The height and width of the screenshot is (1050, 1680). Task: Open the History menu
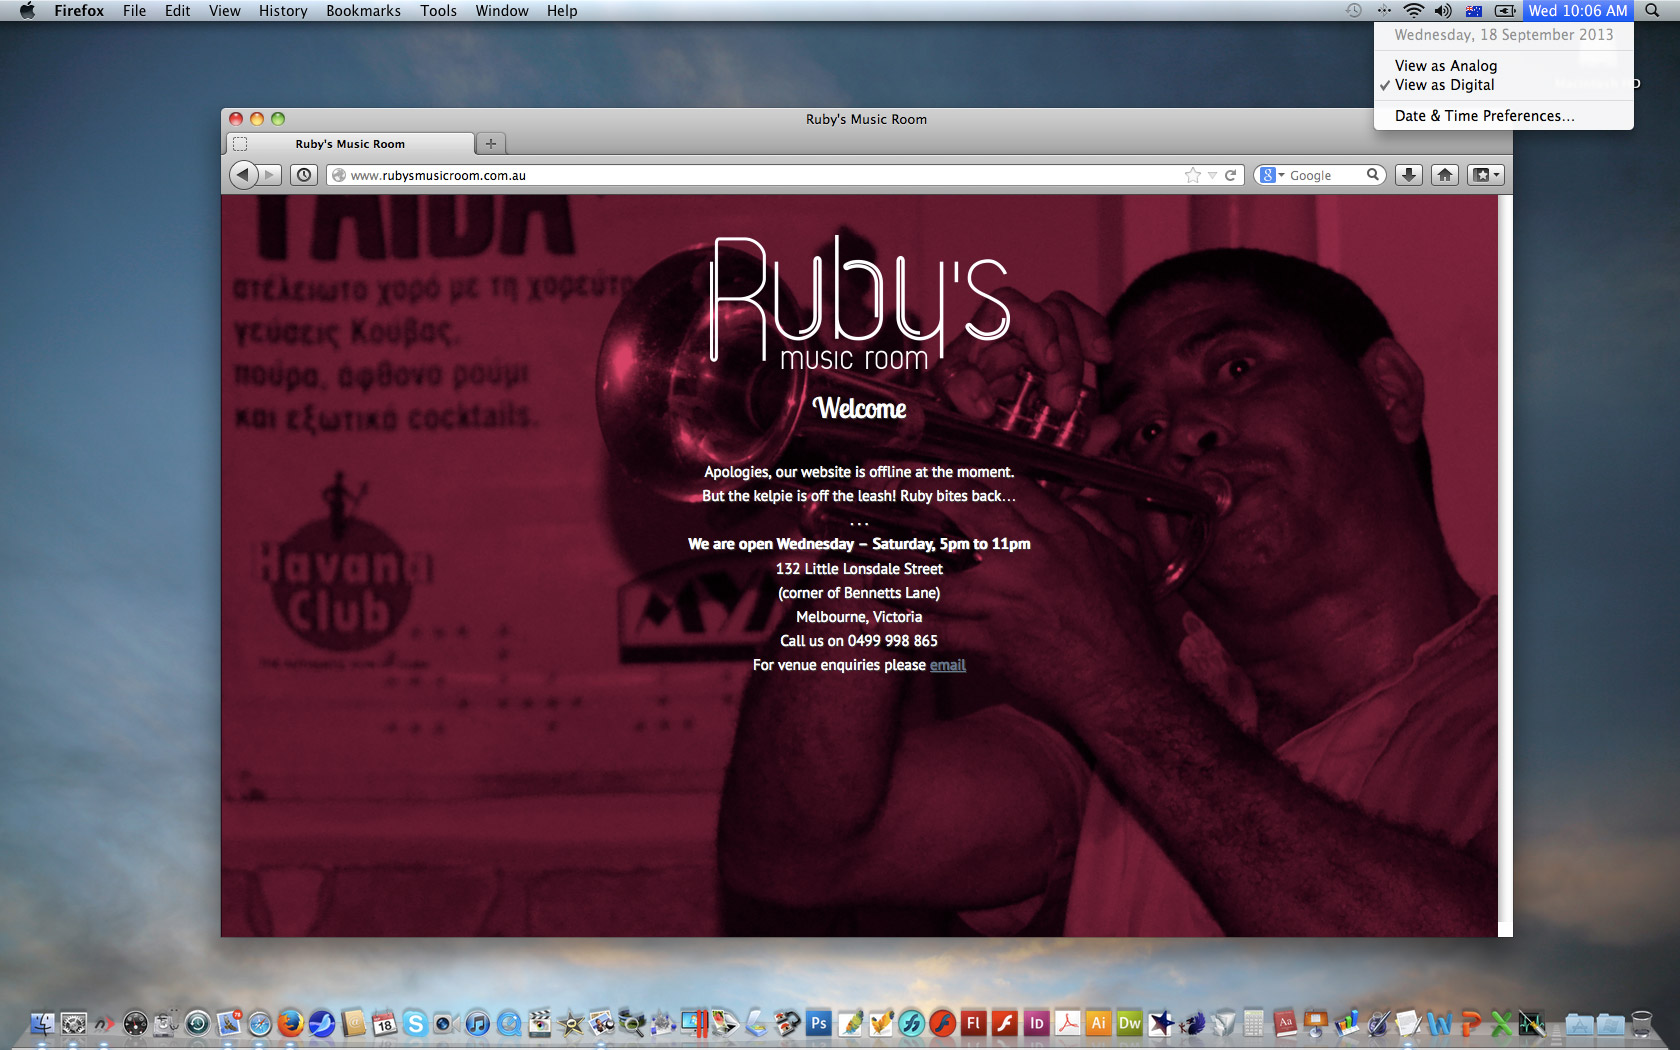(x=283, y=11)
